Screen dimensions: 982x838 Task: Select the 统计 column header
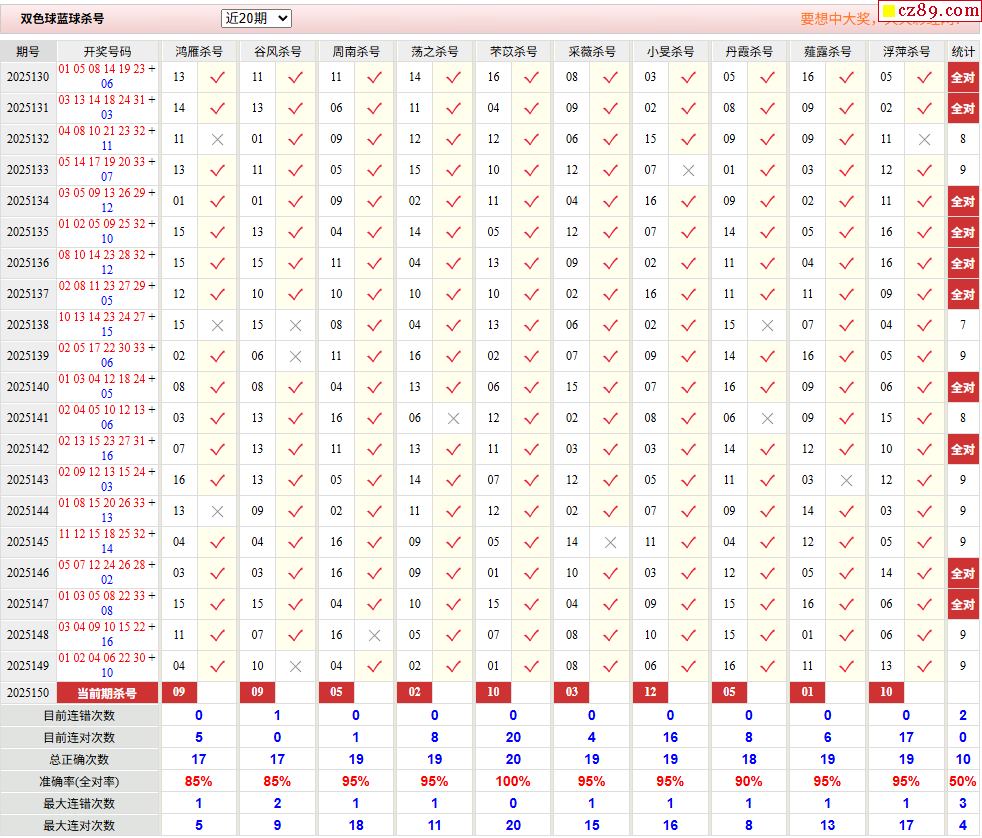click(x=963, y=51)
